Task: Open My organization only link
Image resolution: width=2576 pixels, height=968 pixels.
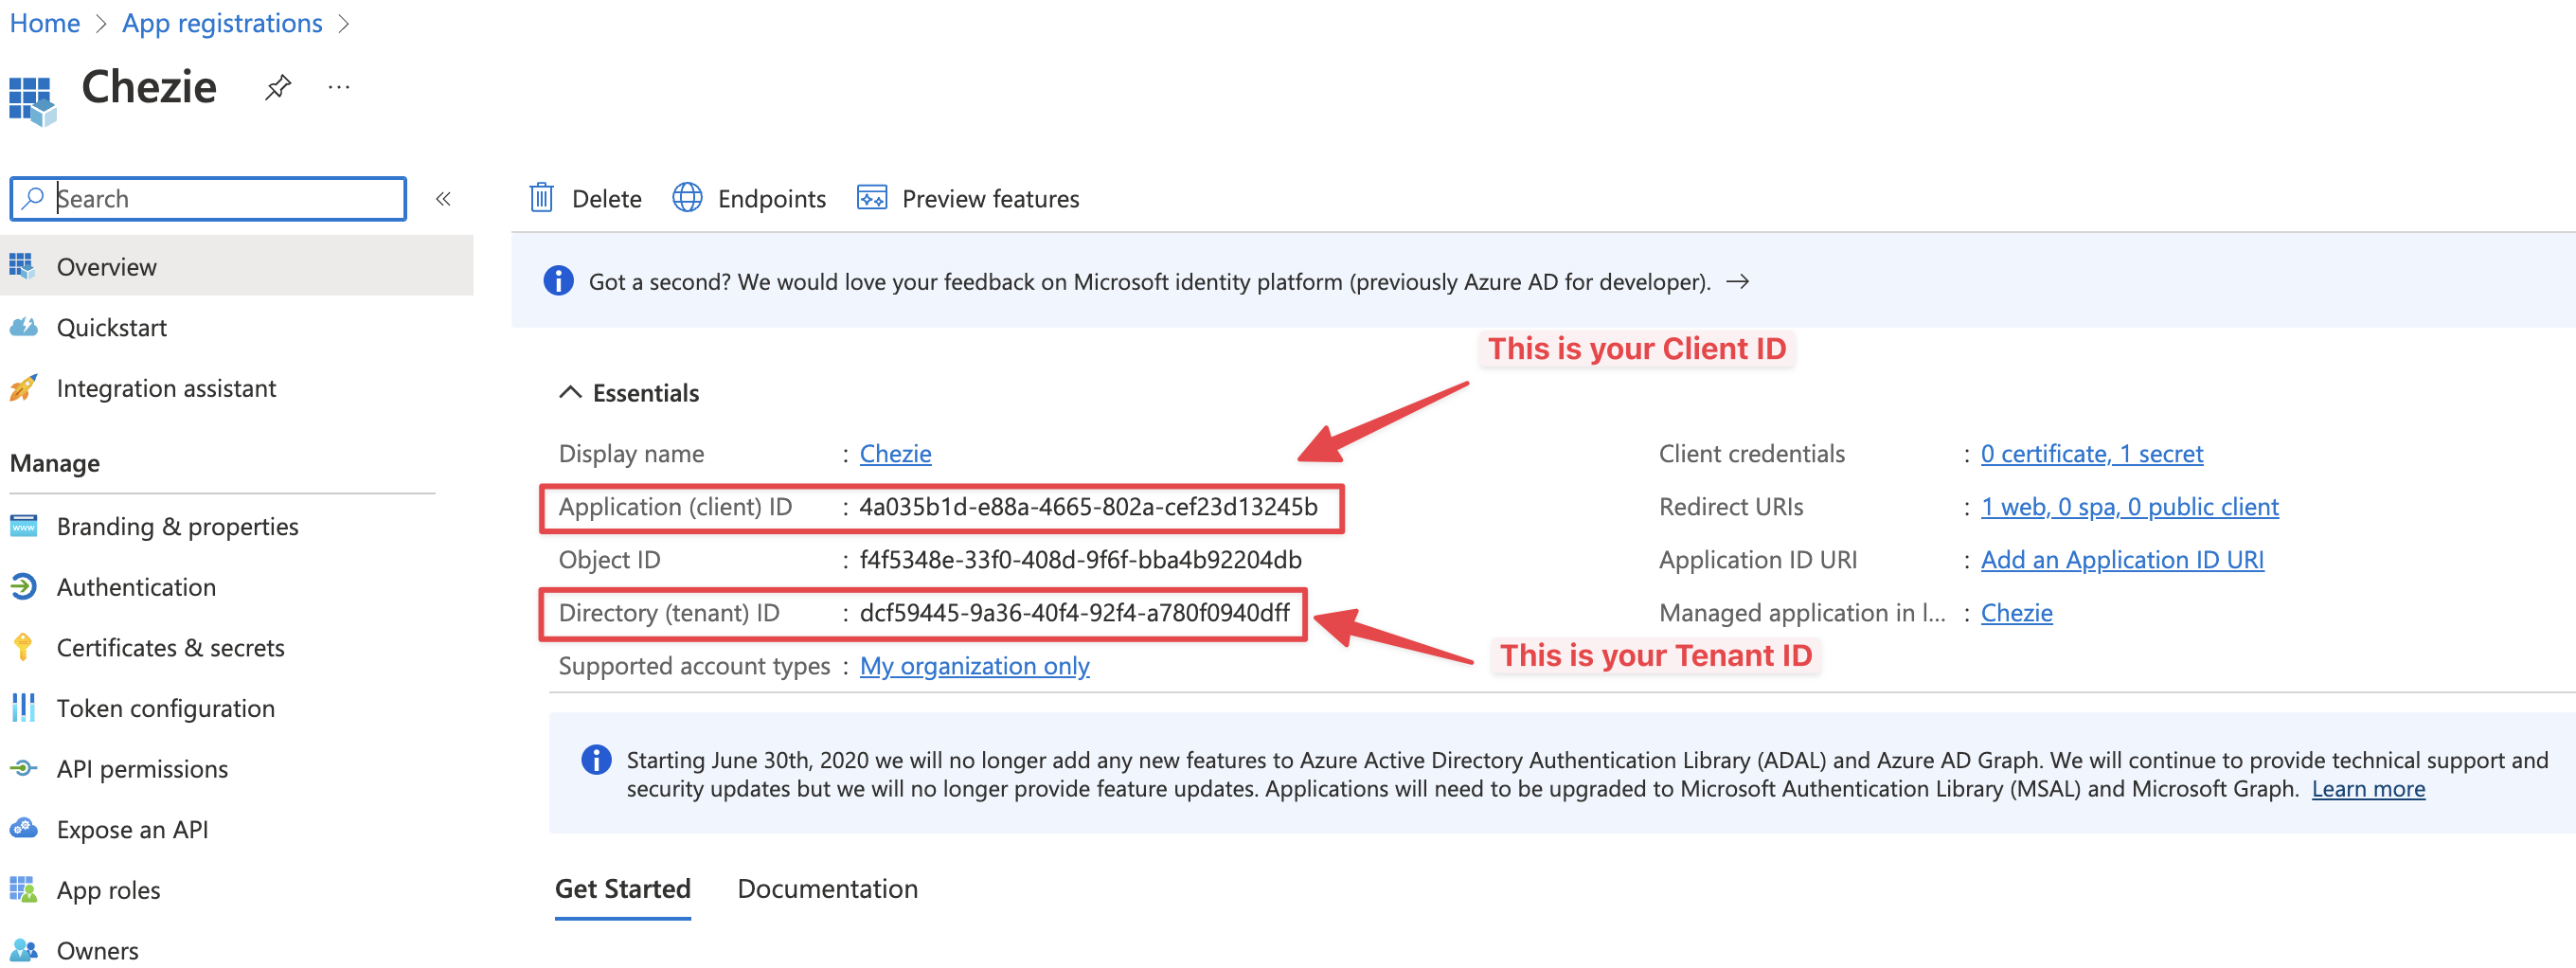Action: point(974,665)
